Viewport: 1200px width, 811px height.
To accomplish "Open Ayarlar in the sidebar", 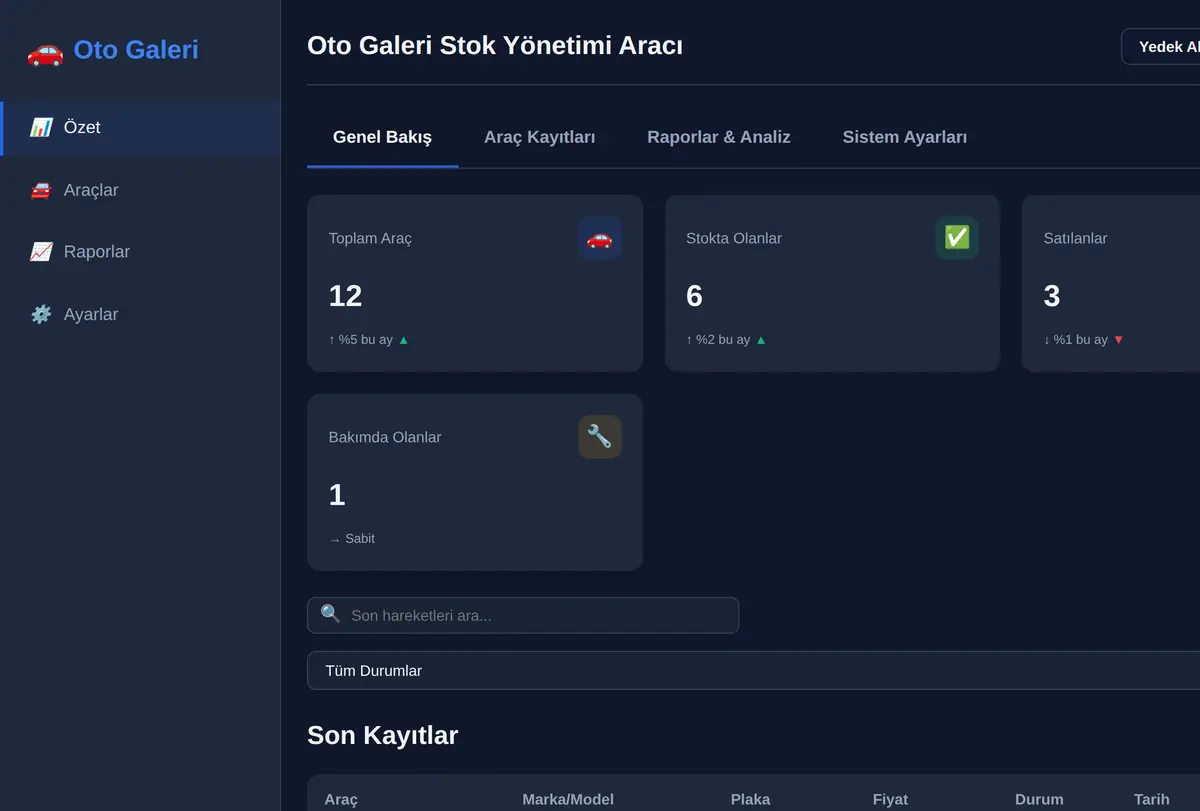I will 140,314.
